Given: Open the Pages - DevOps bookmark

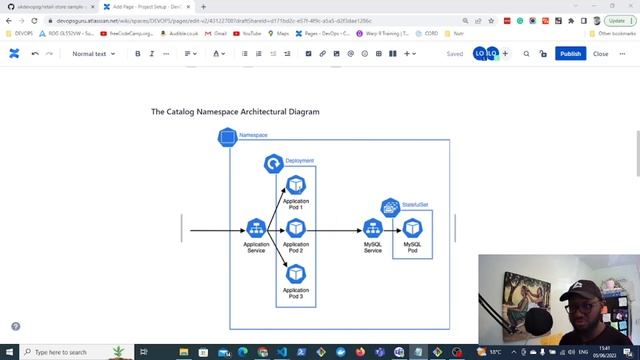Looking at the screenshot, I should (322, 33).
